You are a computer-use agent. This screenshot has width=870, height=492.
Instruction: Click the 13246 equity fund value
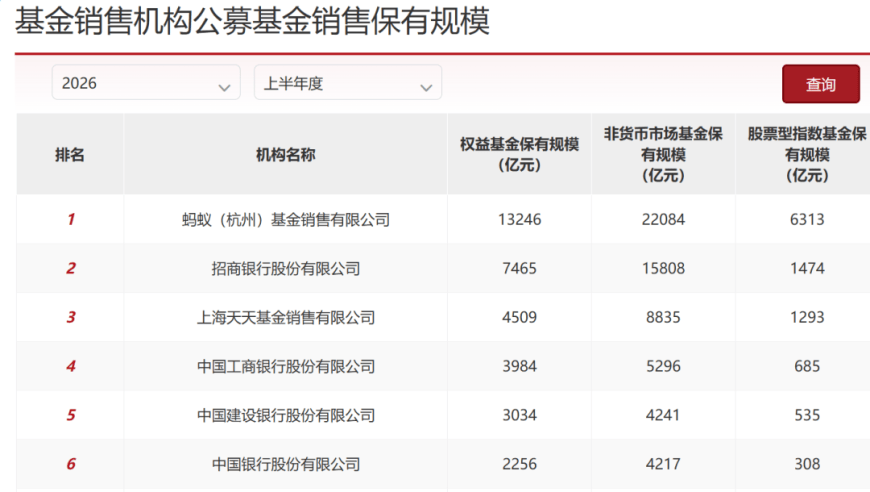(x=519, y=219)
